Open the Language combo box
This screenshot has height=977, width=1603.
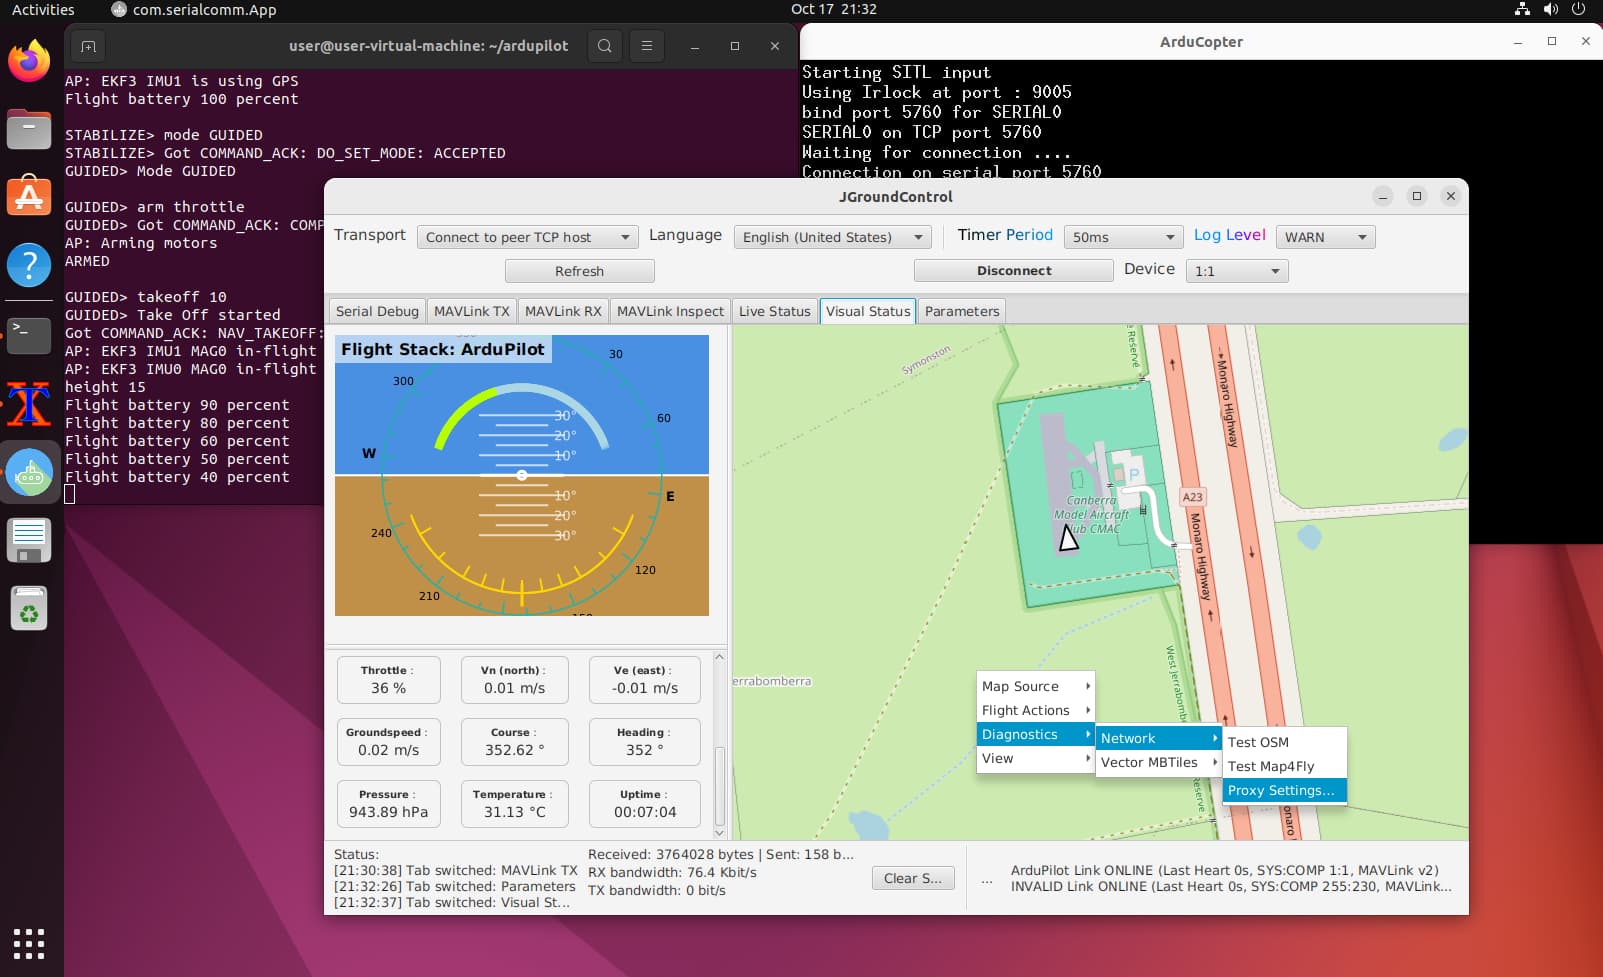832,237
